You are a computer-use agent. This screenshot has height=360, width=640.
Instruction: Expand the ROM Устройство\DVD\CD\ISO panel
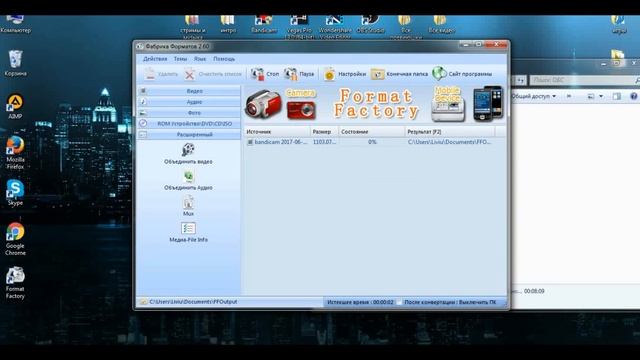point(189,123)
